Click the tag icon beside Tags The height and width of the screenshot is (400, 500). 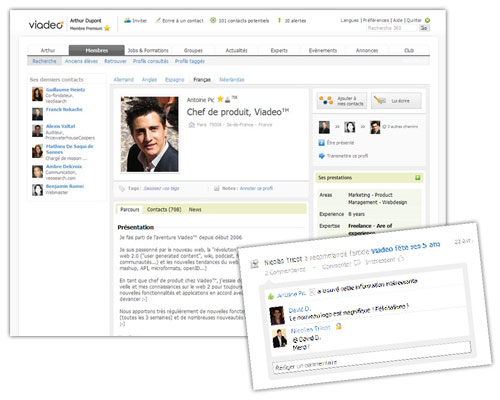pos(122,188)
